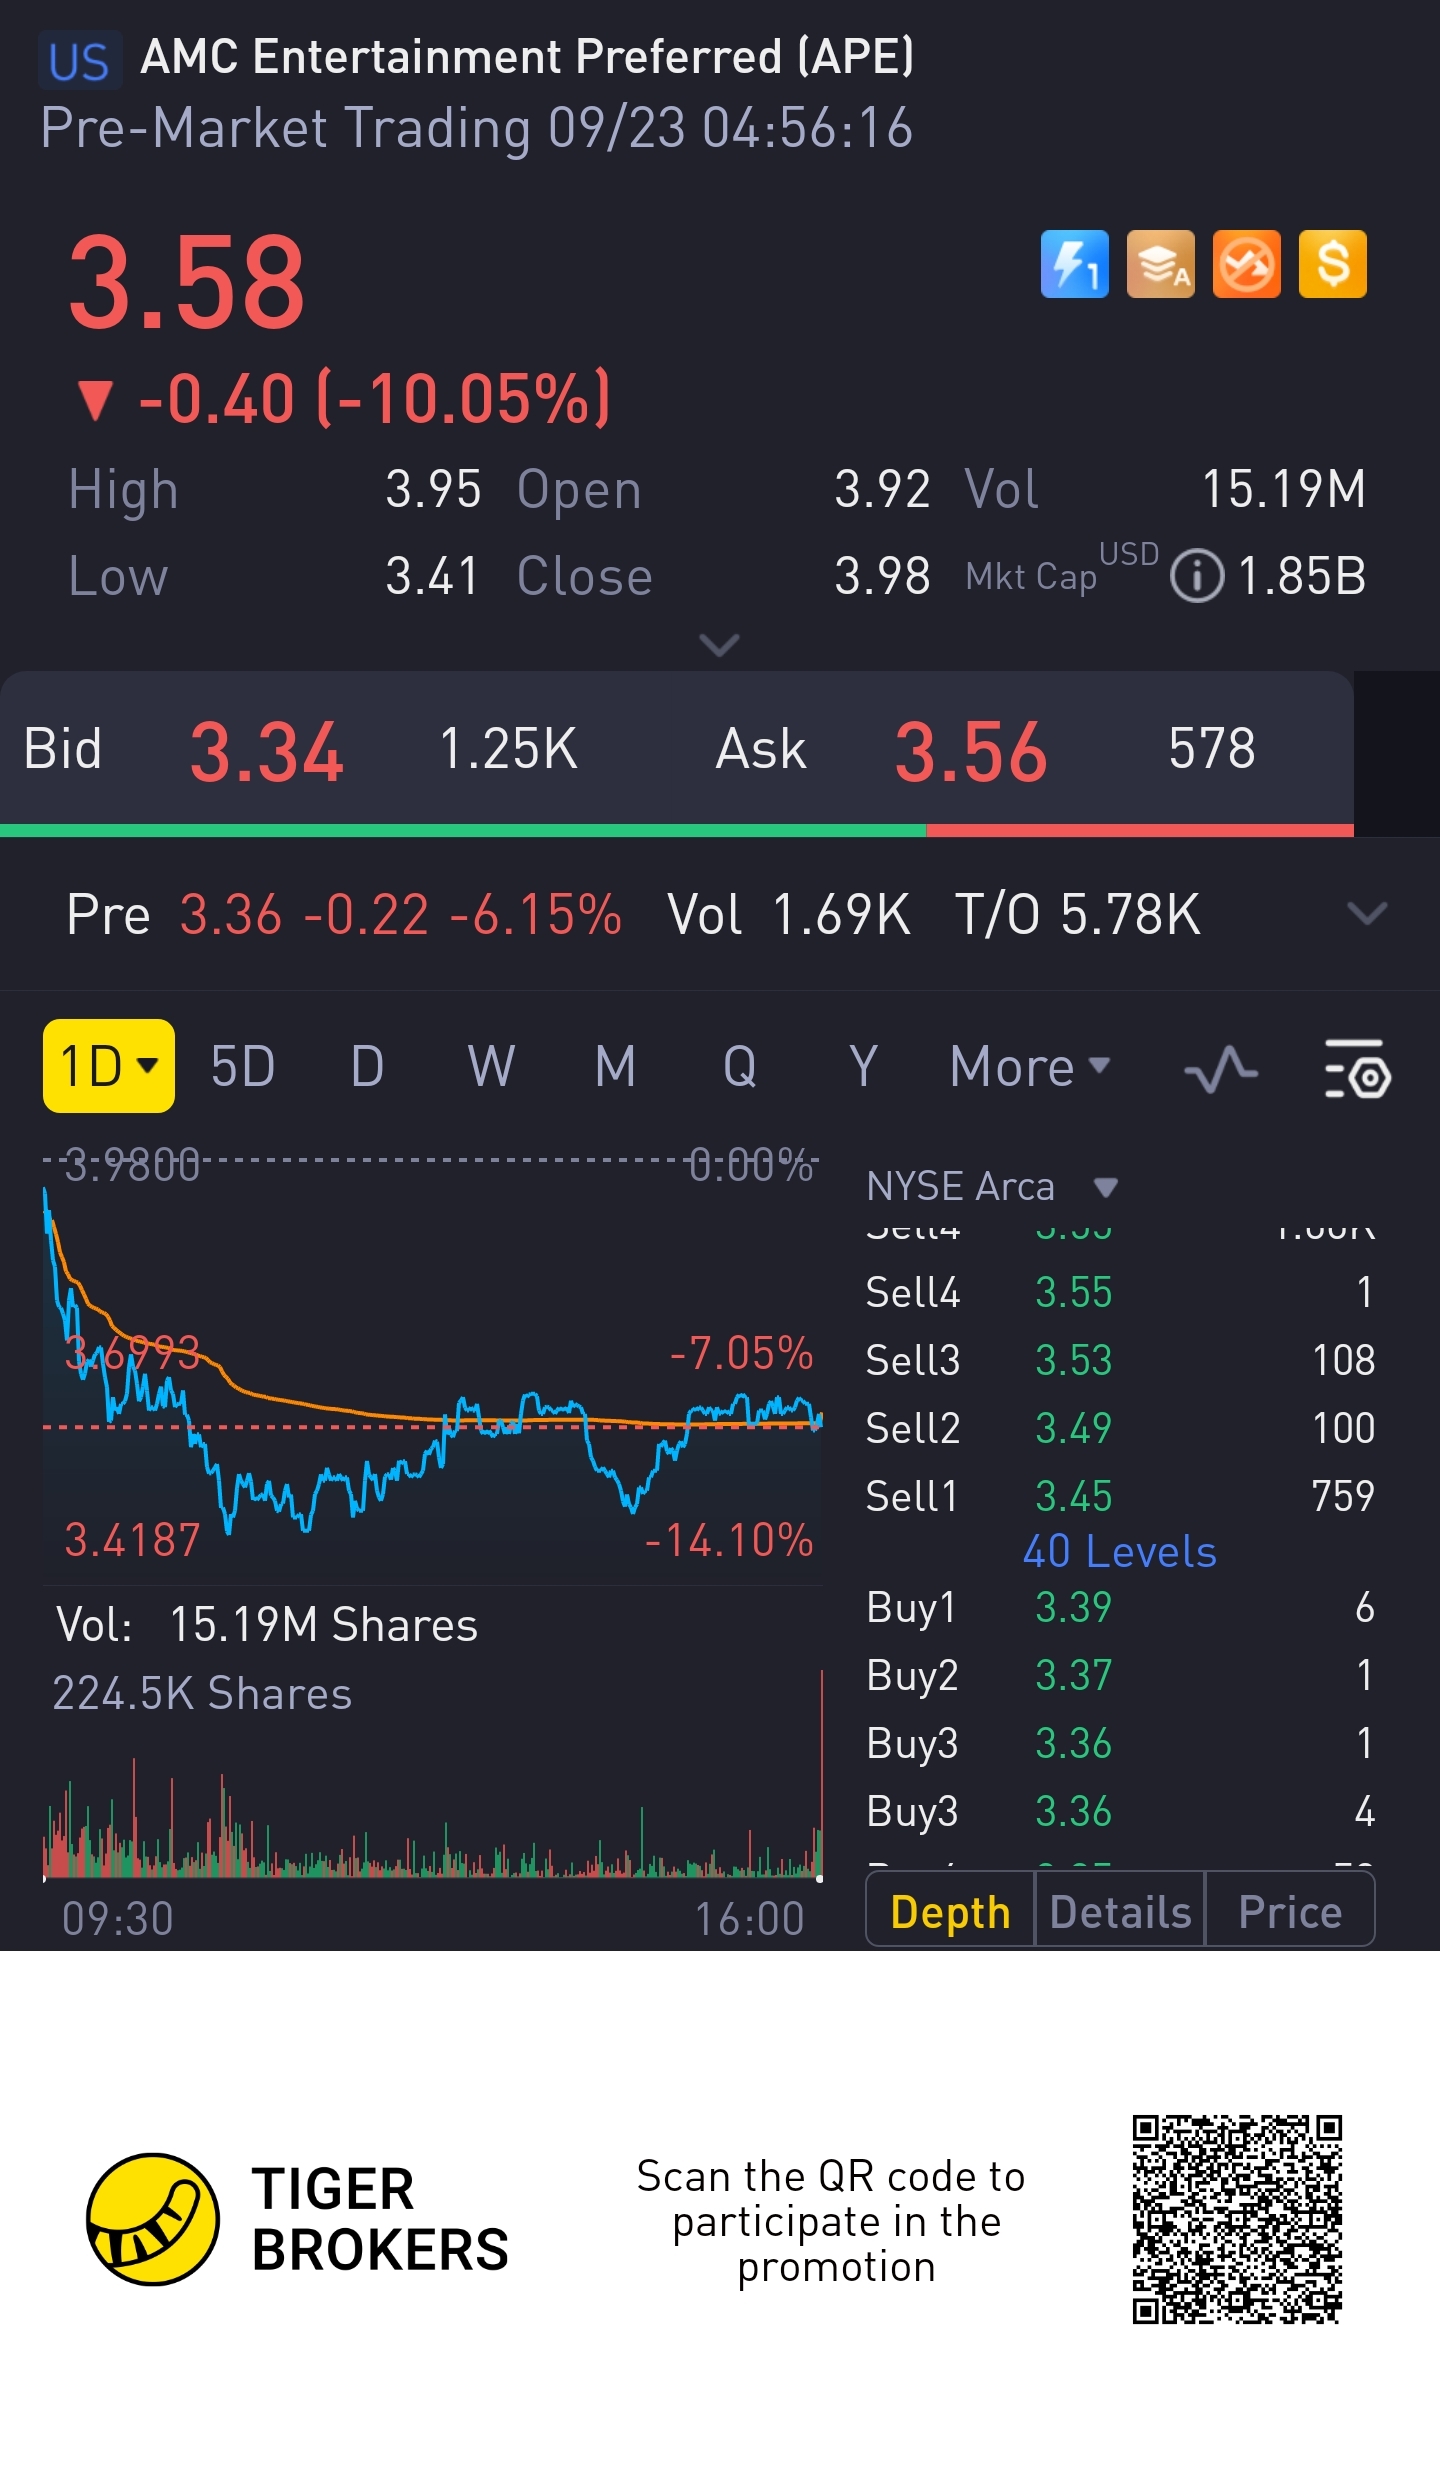
Task: Switch chart to W weekly period
Action: click(x=491, y=1066)
